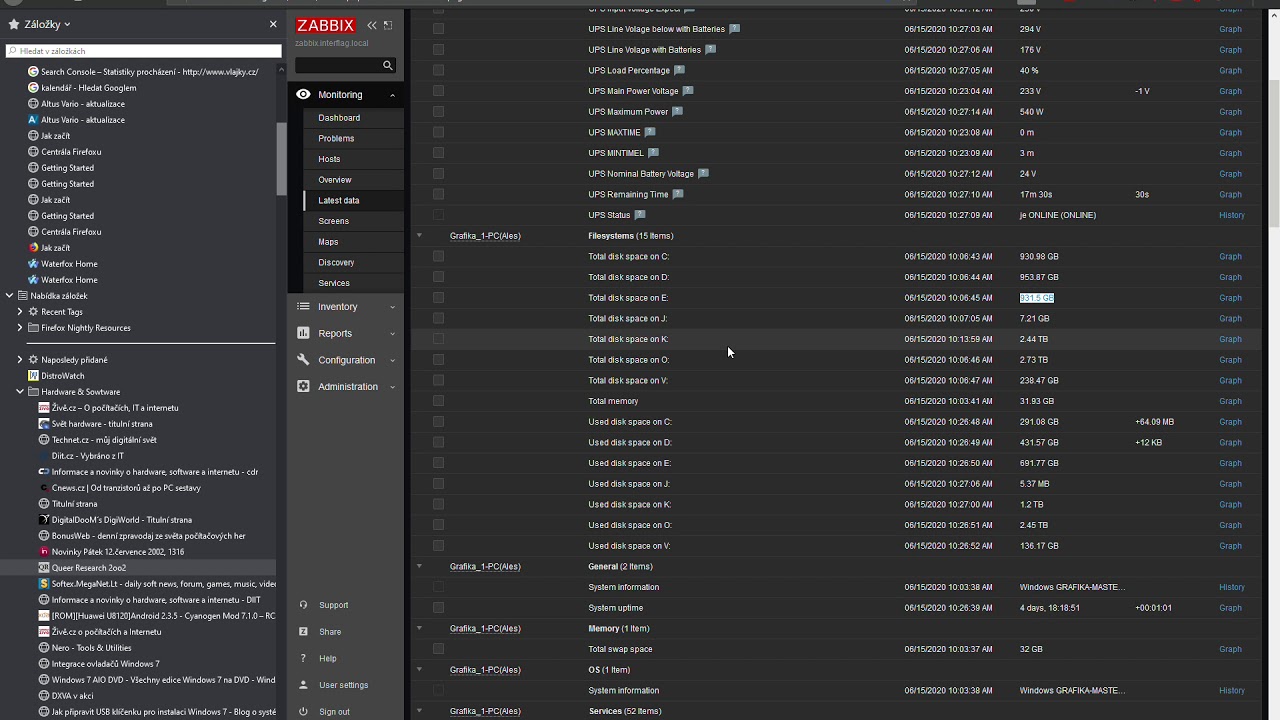Screen dimensions: 1280x720
Task: Click the bookmarks sidebar vertical scrollbar
Action: pos(282,160)
